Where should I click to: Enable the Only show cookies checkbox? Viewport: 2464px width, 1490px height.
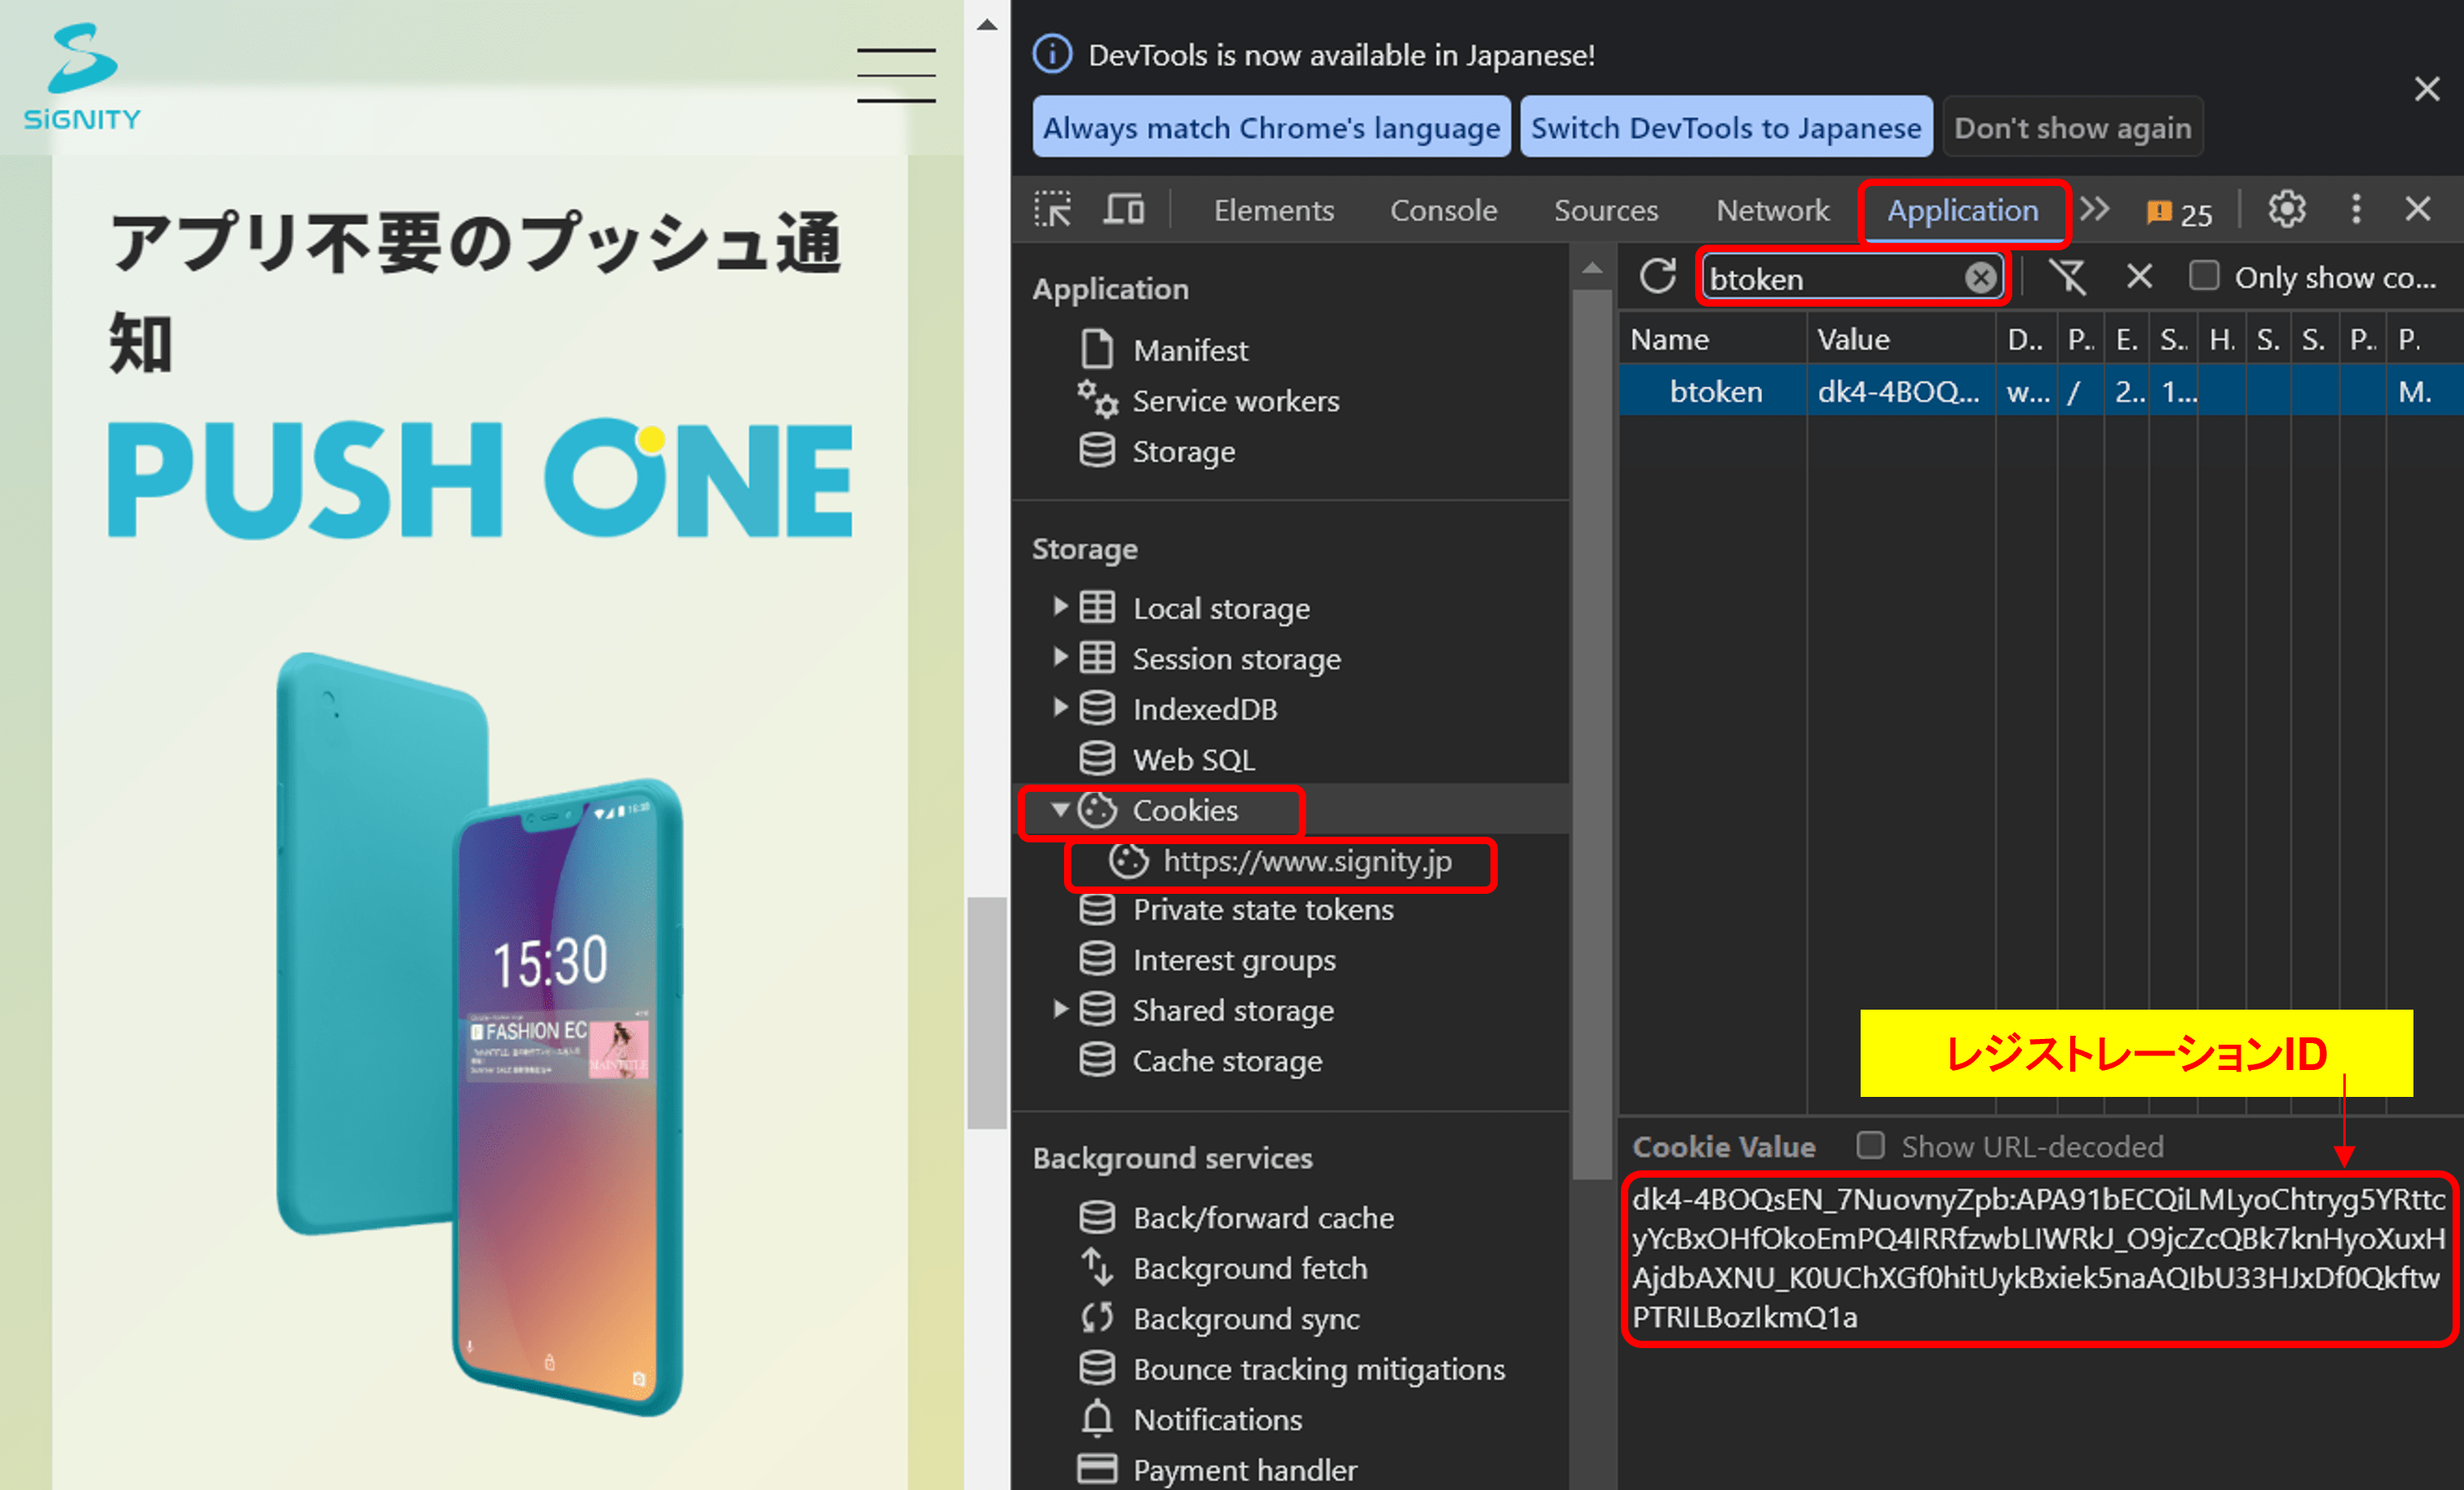click(x=2204, y=277)
